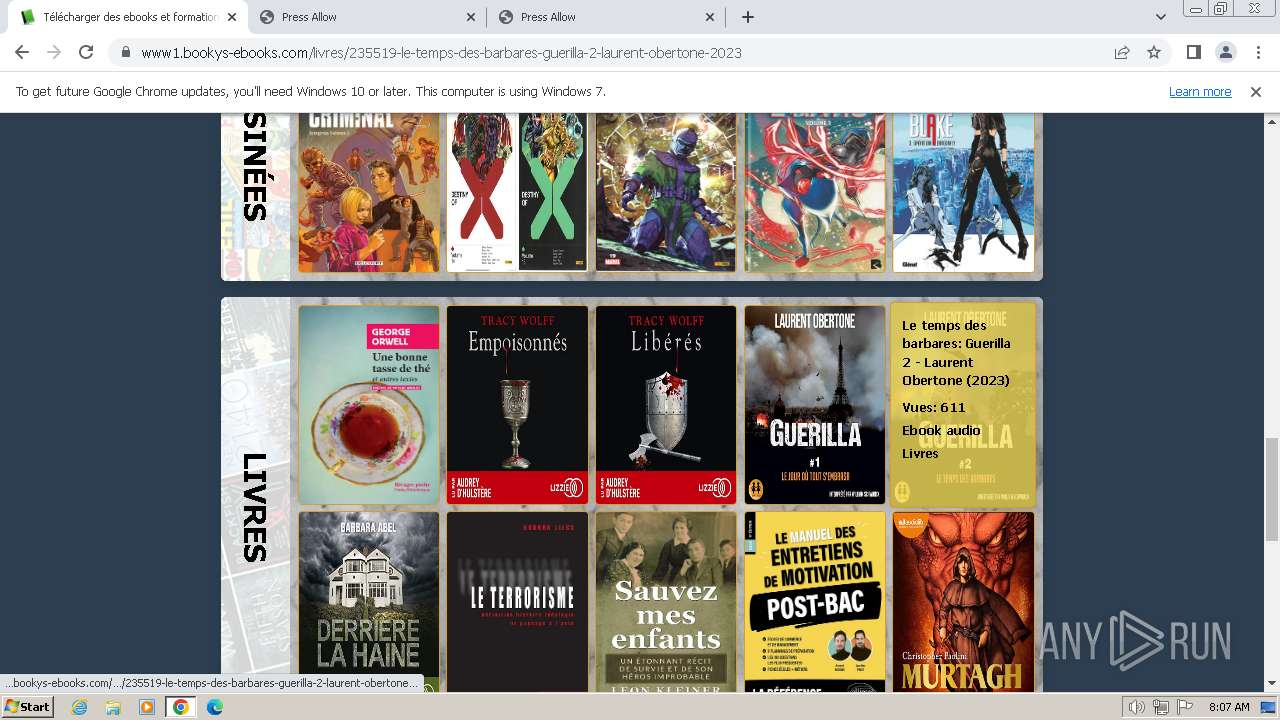Image resolution: width=1280 pixels, height=720 pixels.
Task: Open the Le Terrorisme book cover
Action: [x=517, y=602]
